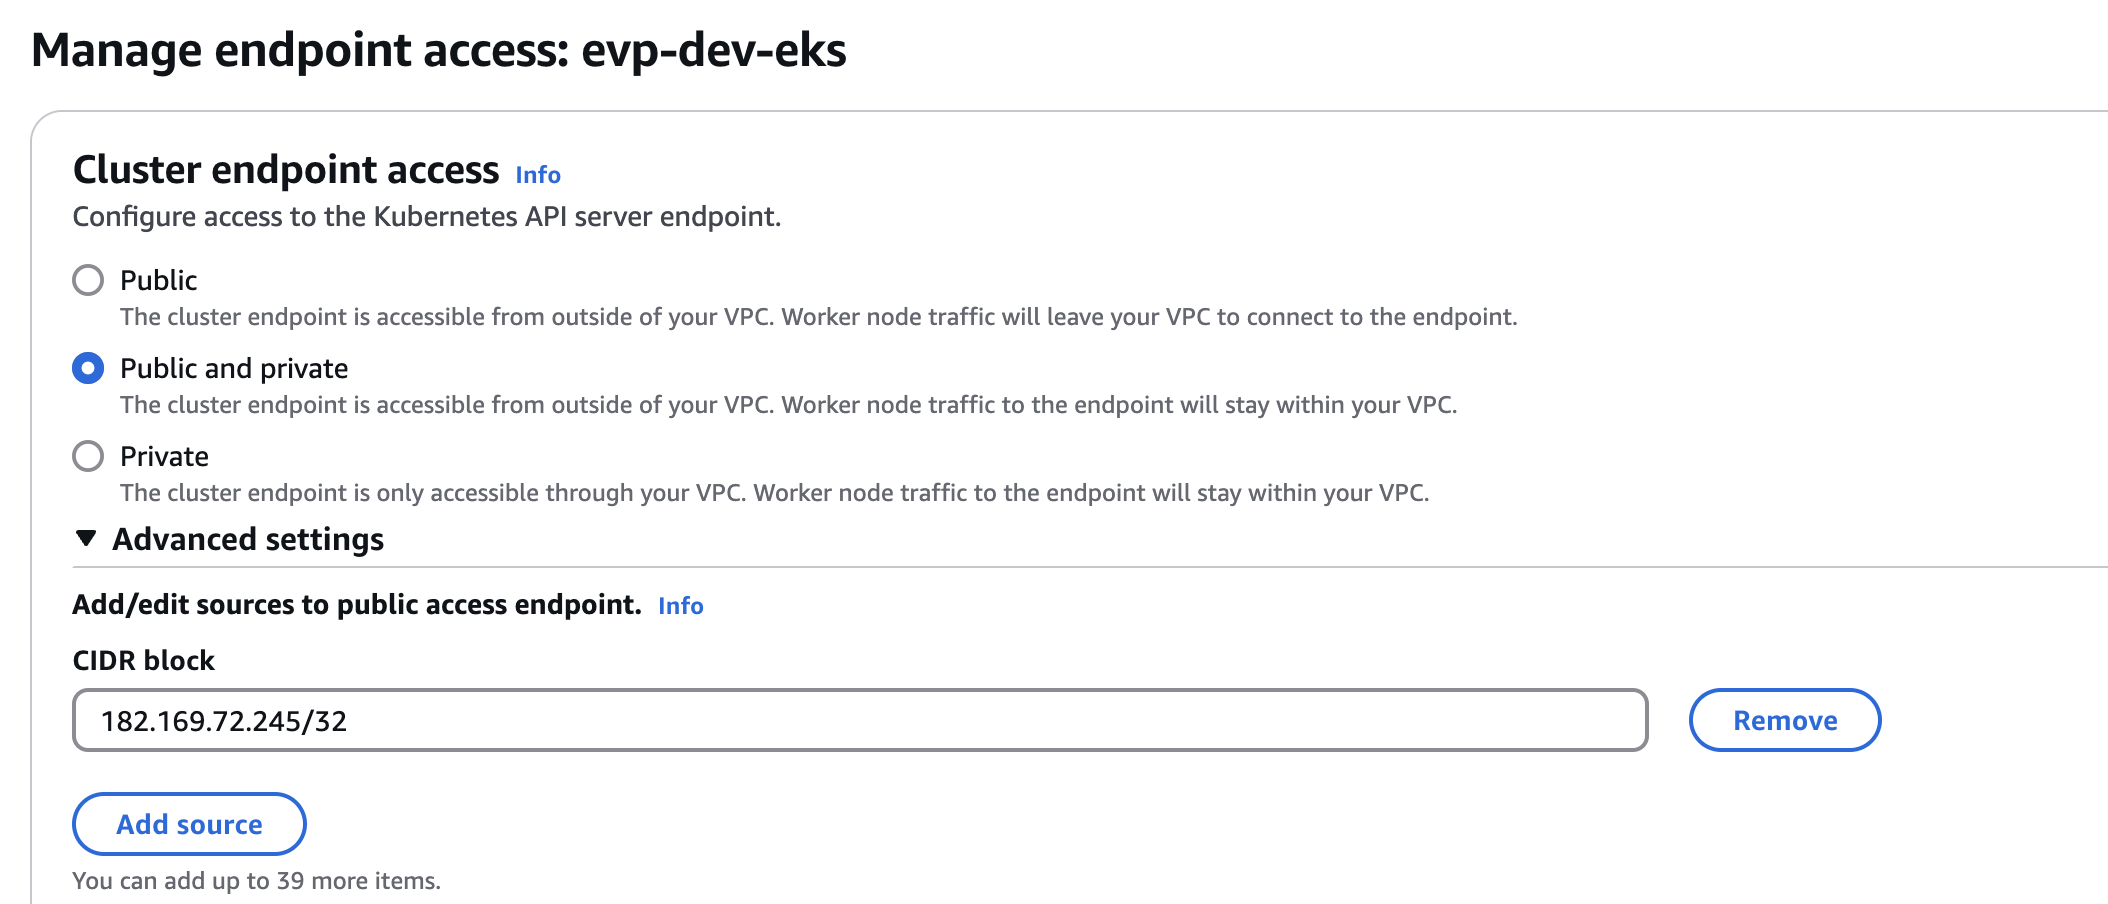Click the description under the Private option
2108x904 pixels.
coord(774,493)
